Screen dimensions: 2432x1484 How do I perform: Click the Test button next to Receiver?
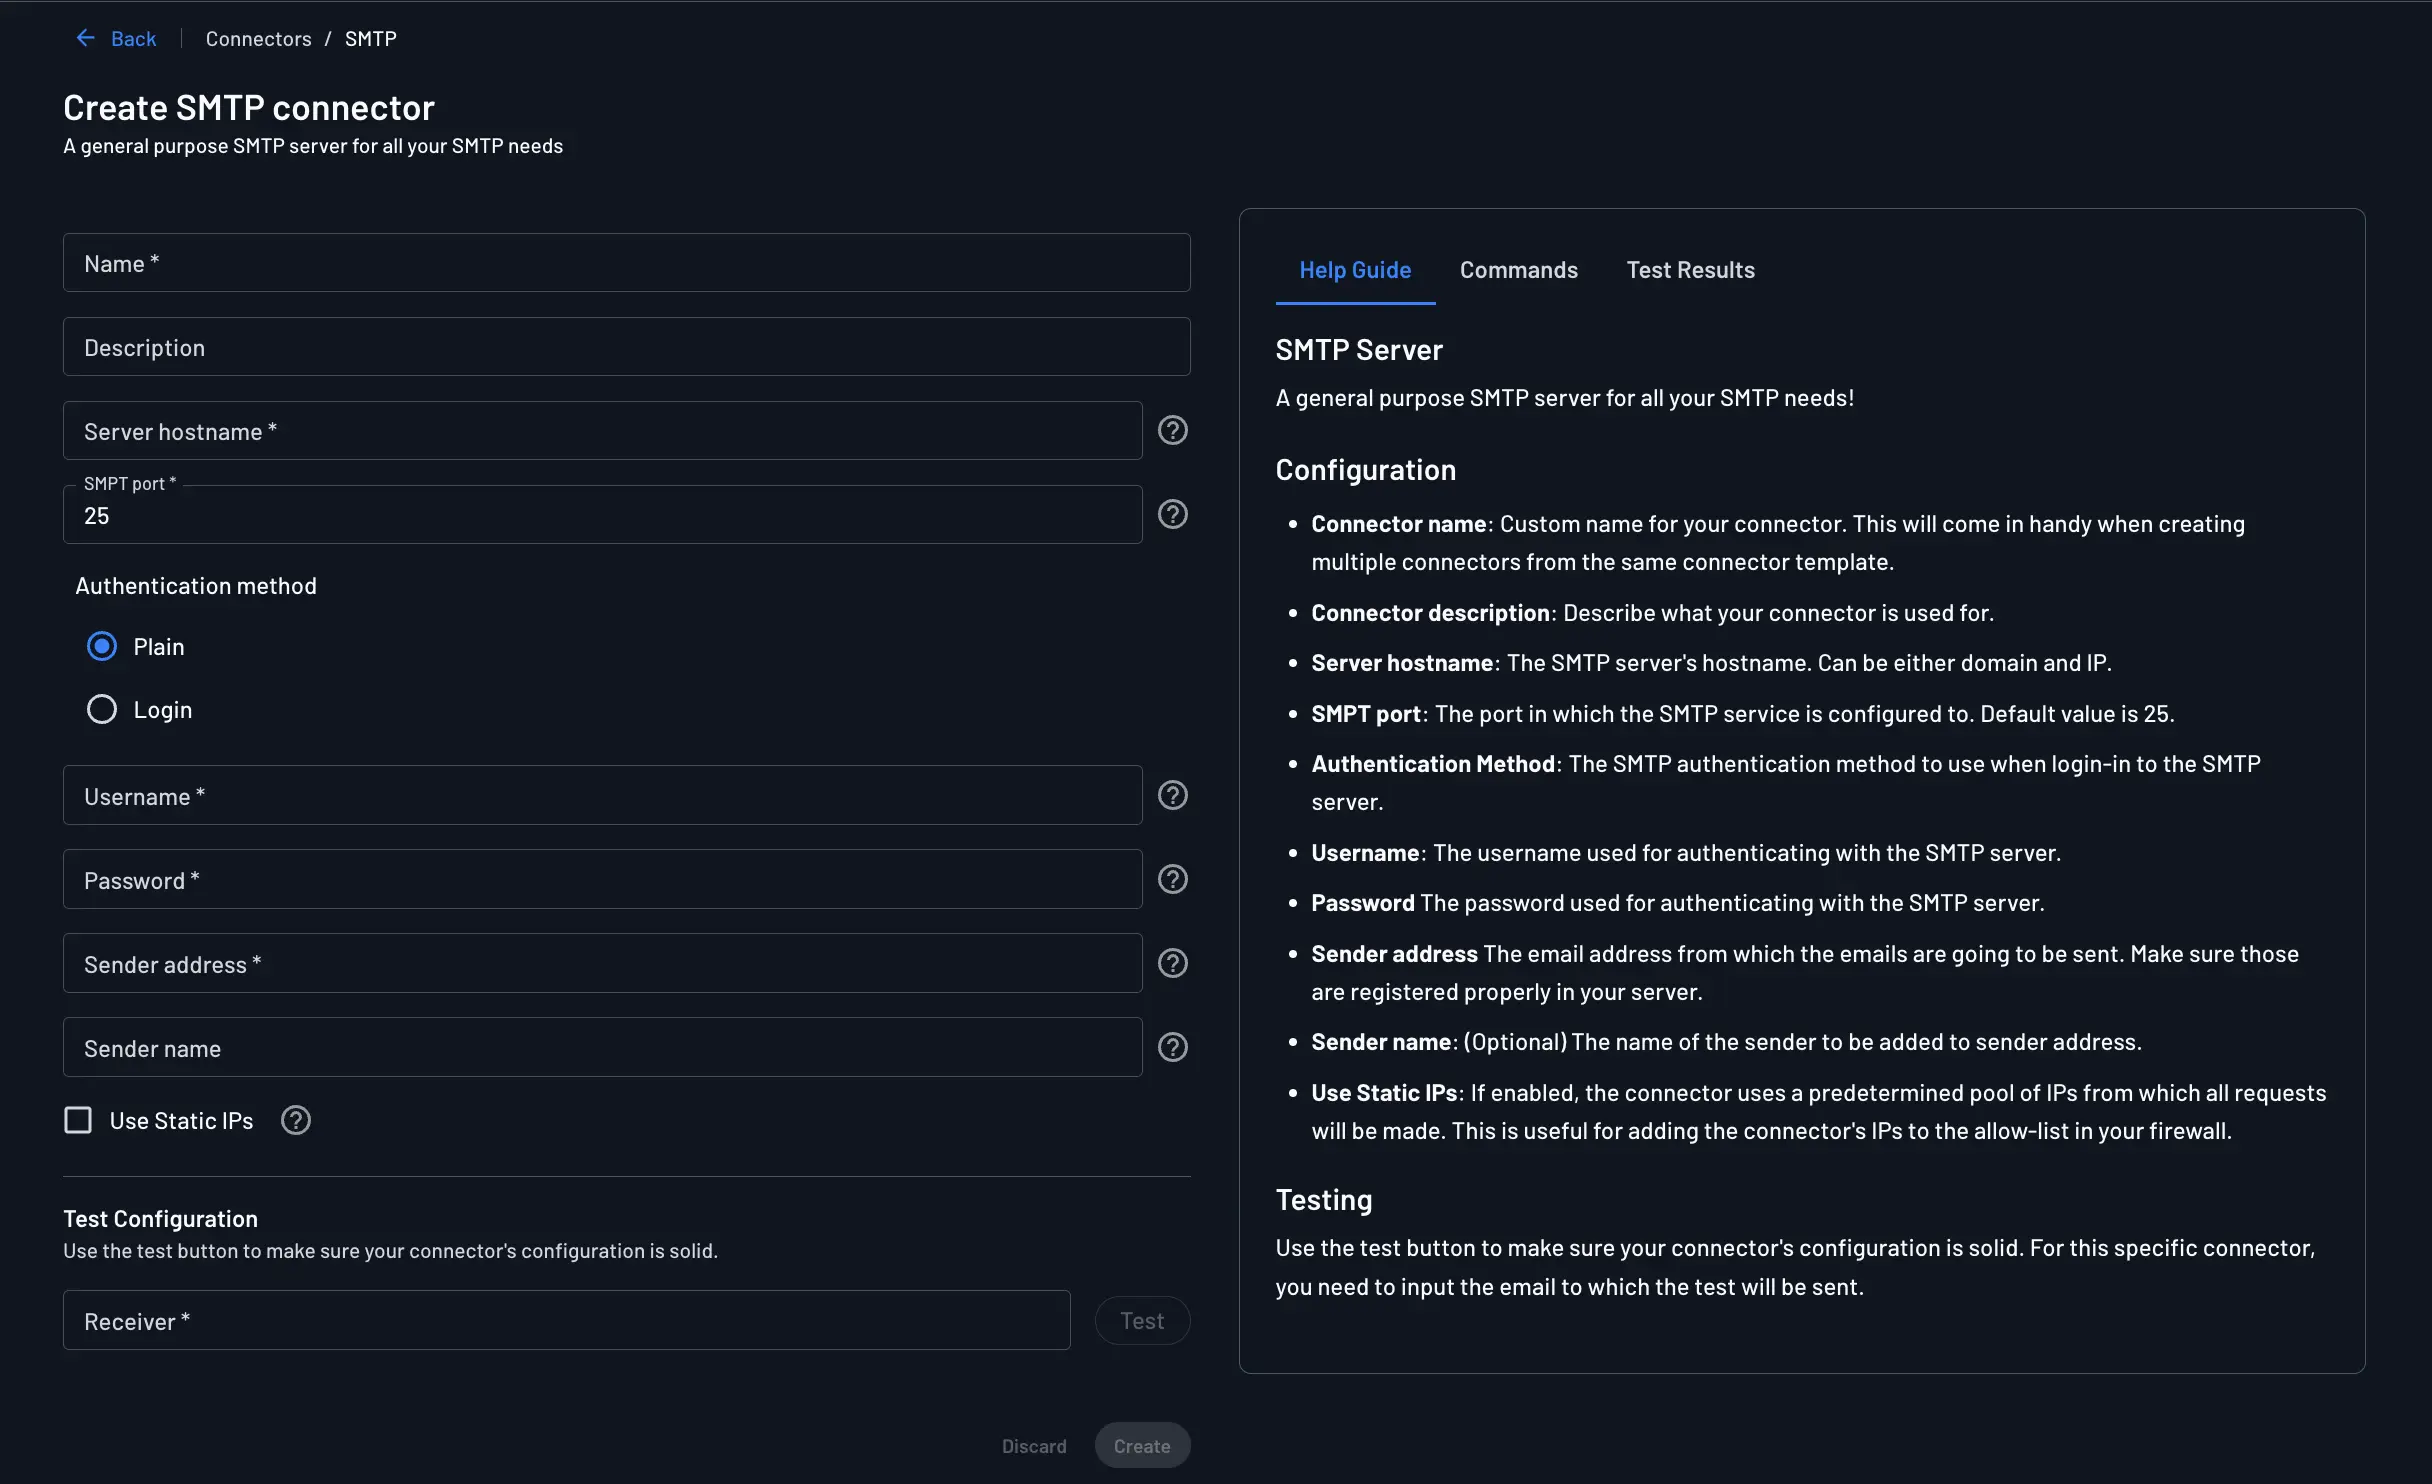point(1141,1320)
